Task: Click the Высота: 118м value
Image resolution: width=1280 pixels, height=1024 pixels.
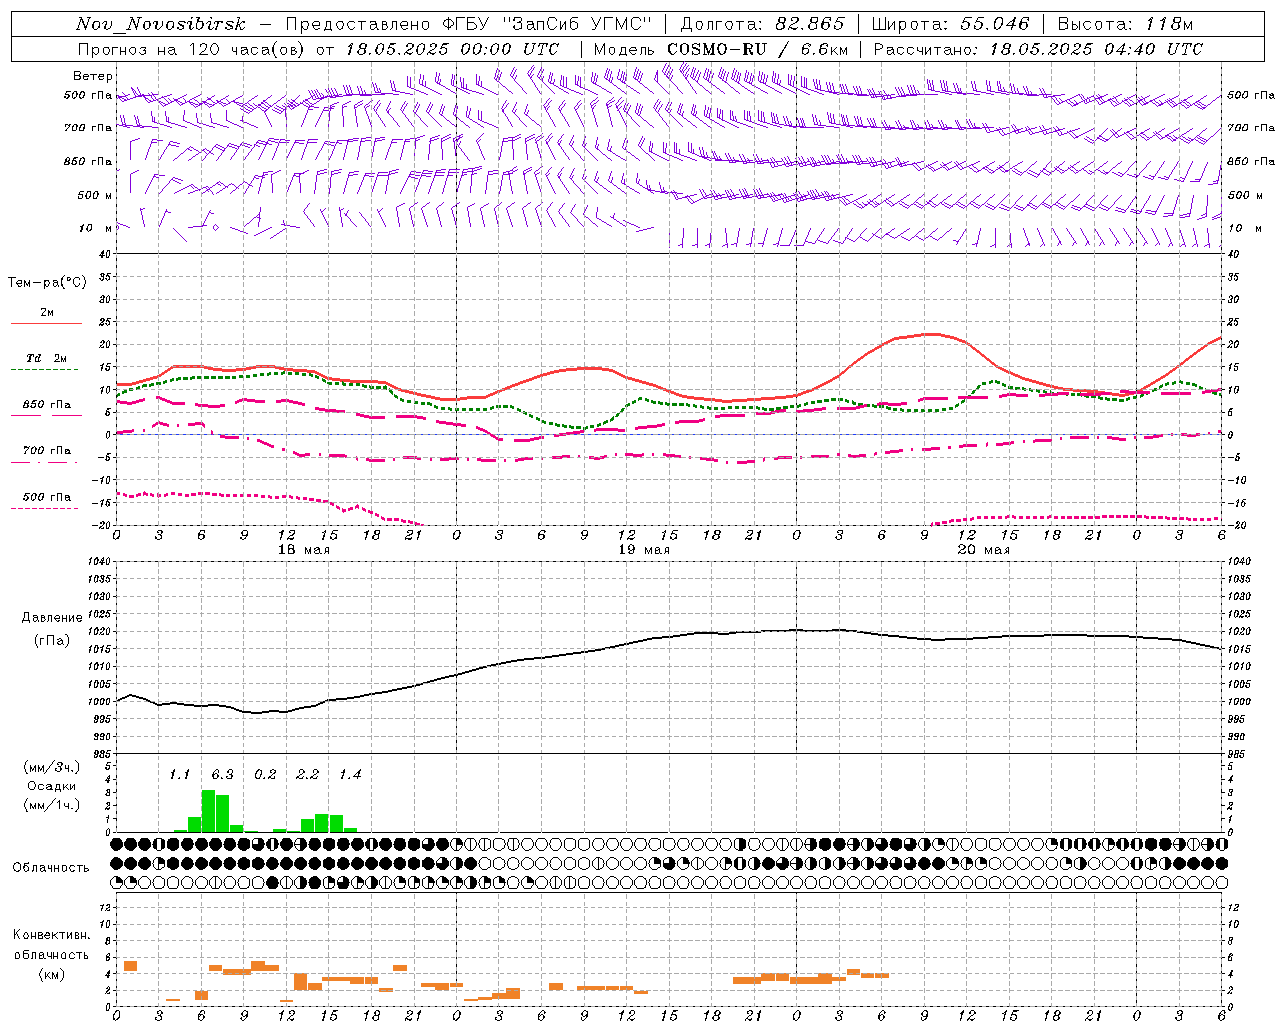Action: pyautogui.click(x=1126, y=24)
